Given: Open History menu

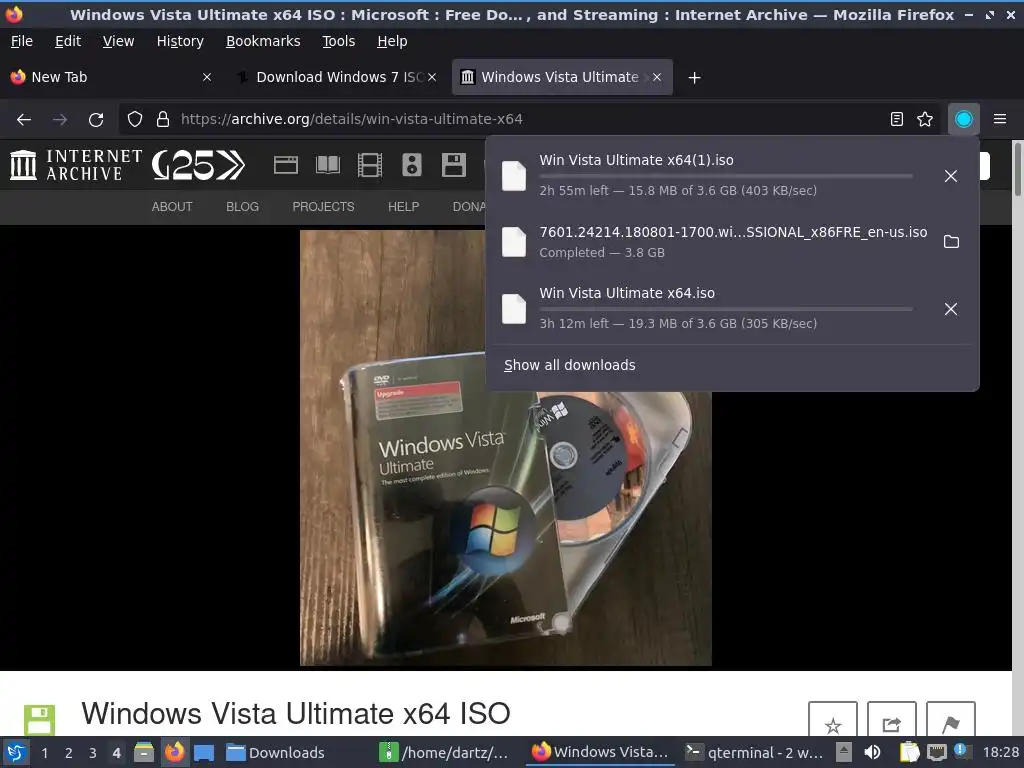Looking at the screenshot, I should [180, 41].
